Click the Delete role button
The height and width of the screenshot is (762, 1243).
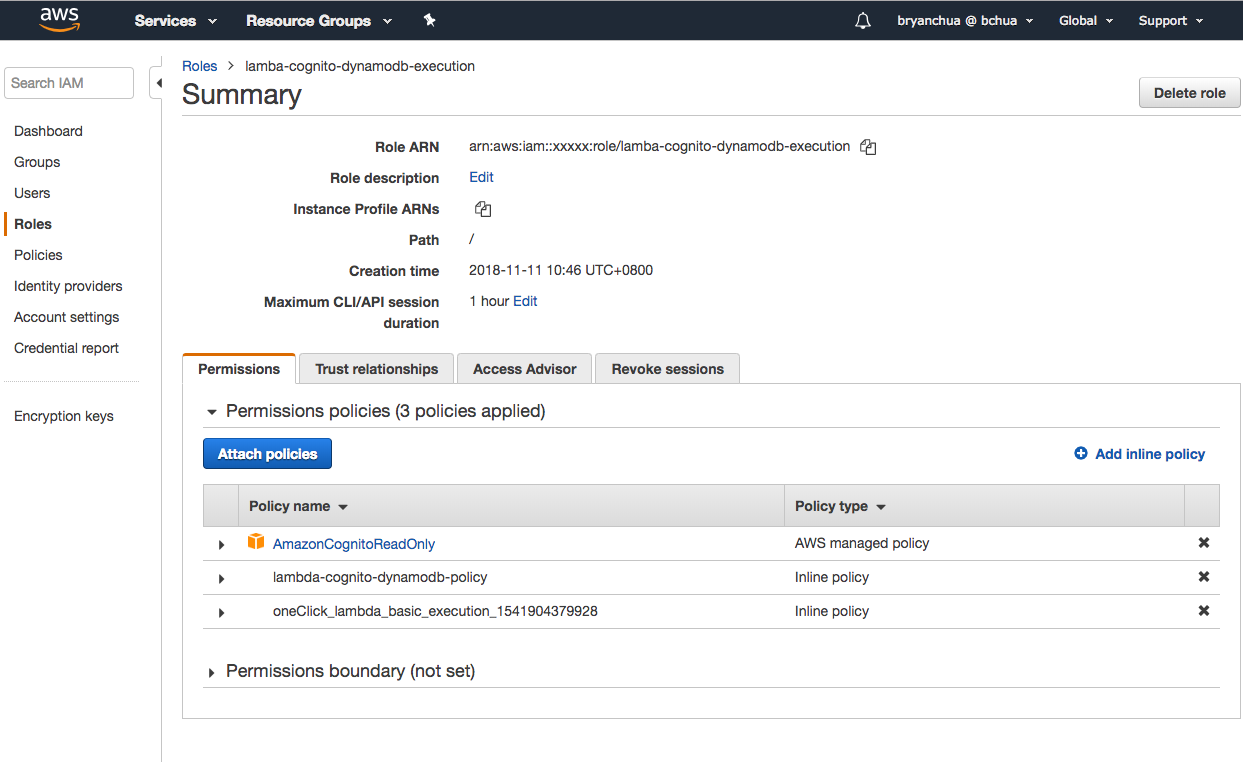click(x=1189, y=93)
